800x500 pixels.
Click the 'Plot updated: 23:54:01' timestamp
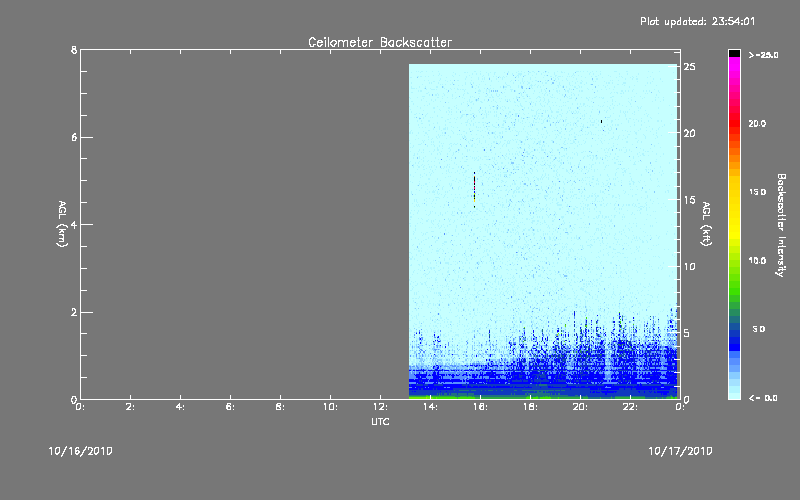(697, 21)
